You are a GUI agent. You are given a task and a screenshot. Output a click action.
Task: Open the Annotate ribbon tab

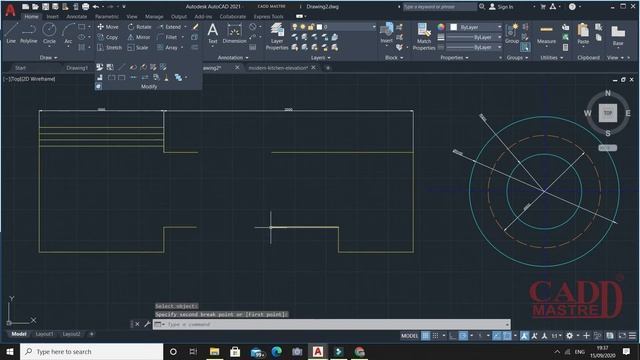pyautogui.click(x=77, y=17)
